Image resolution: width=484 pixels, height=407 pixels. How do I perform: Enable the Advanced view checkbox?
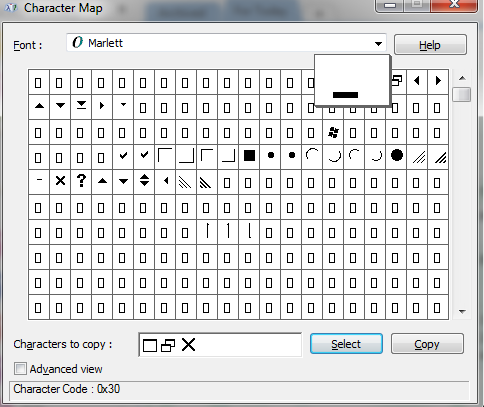click(x=20, y=369)
